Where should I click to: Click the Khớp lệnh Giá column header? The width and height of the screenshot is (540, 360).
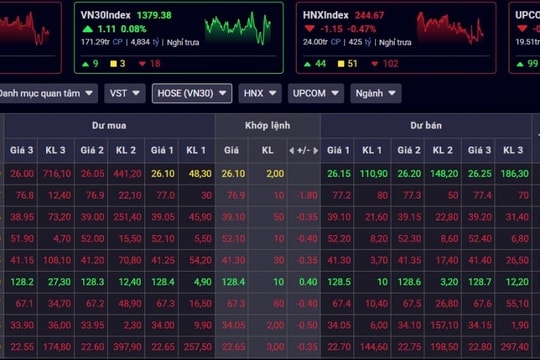coord(231,151)
